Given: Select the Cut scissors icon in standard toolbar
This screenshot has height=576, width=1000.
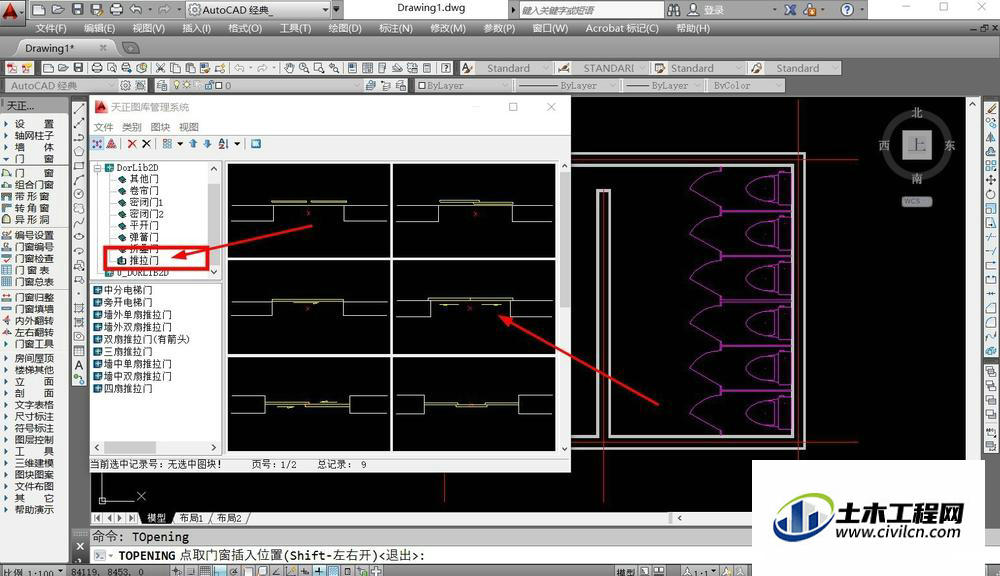Looking at the screenshot, I should click(x=160, y=68).
